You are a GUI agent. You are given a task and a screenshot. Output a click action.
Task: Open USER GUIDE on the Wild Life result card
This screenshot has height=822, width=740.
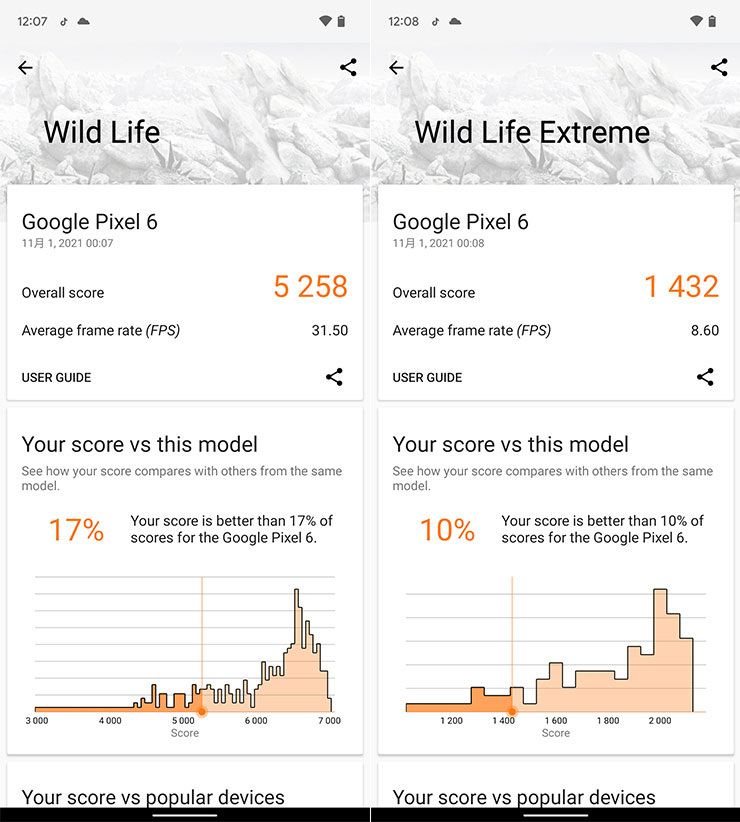(x=56, y=378)
